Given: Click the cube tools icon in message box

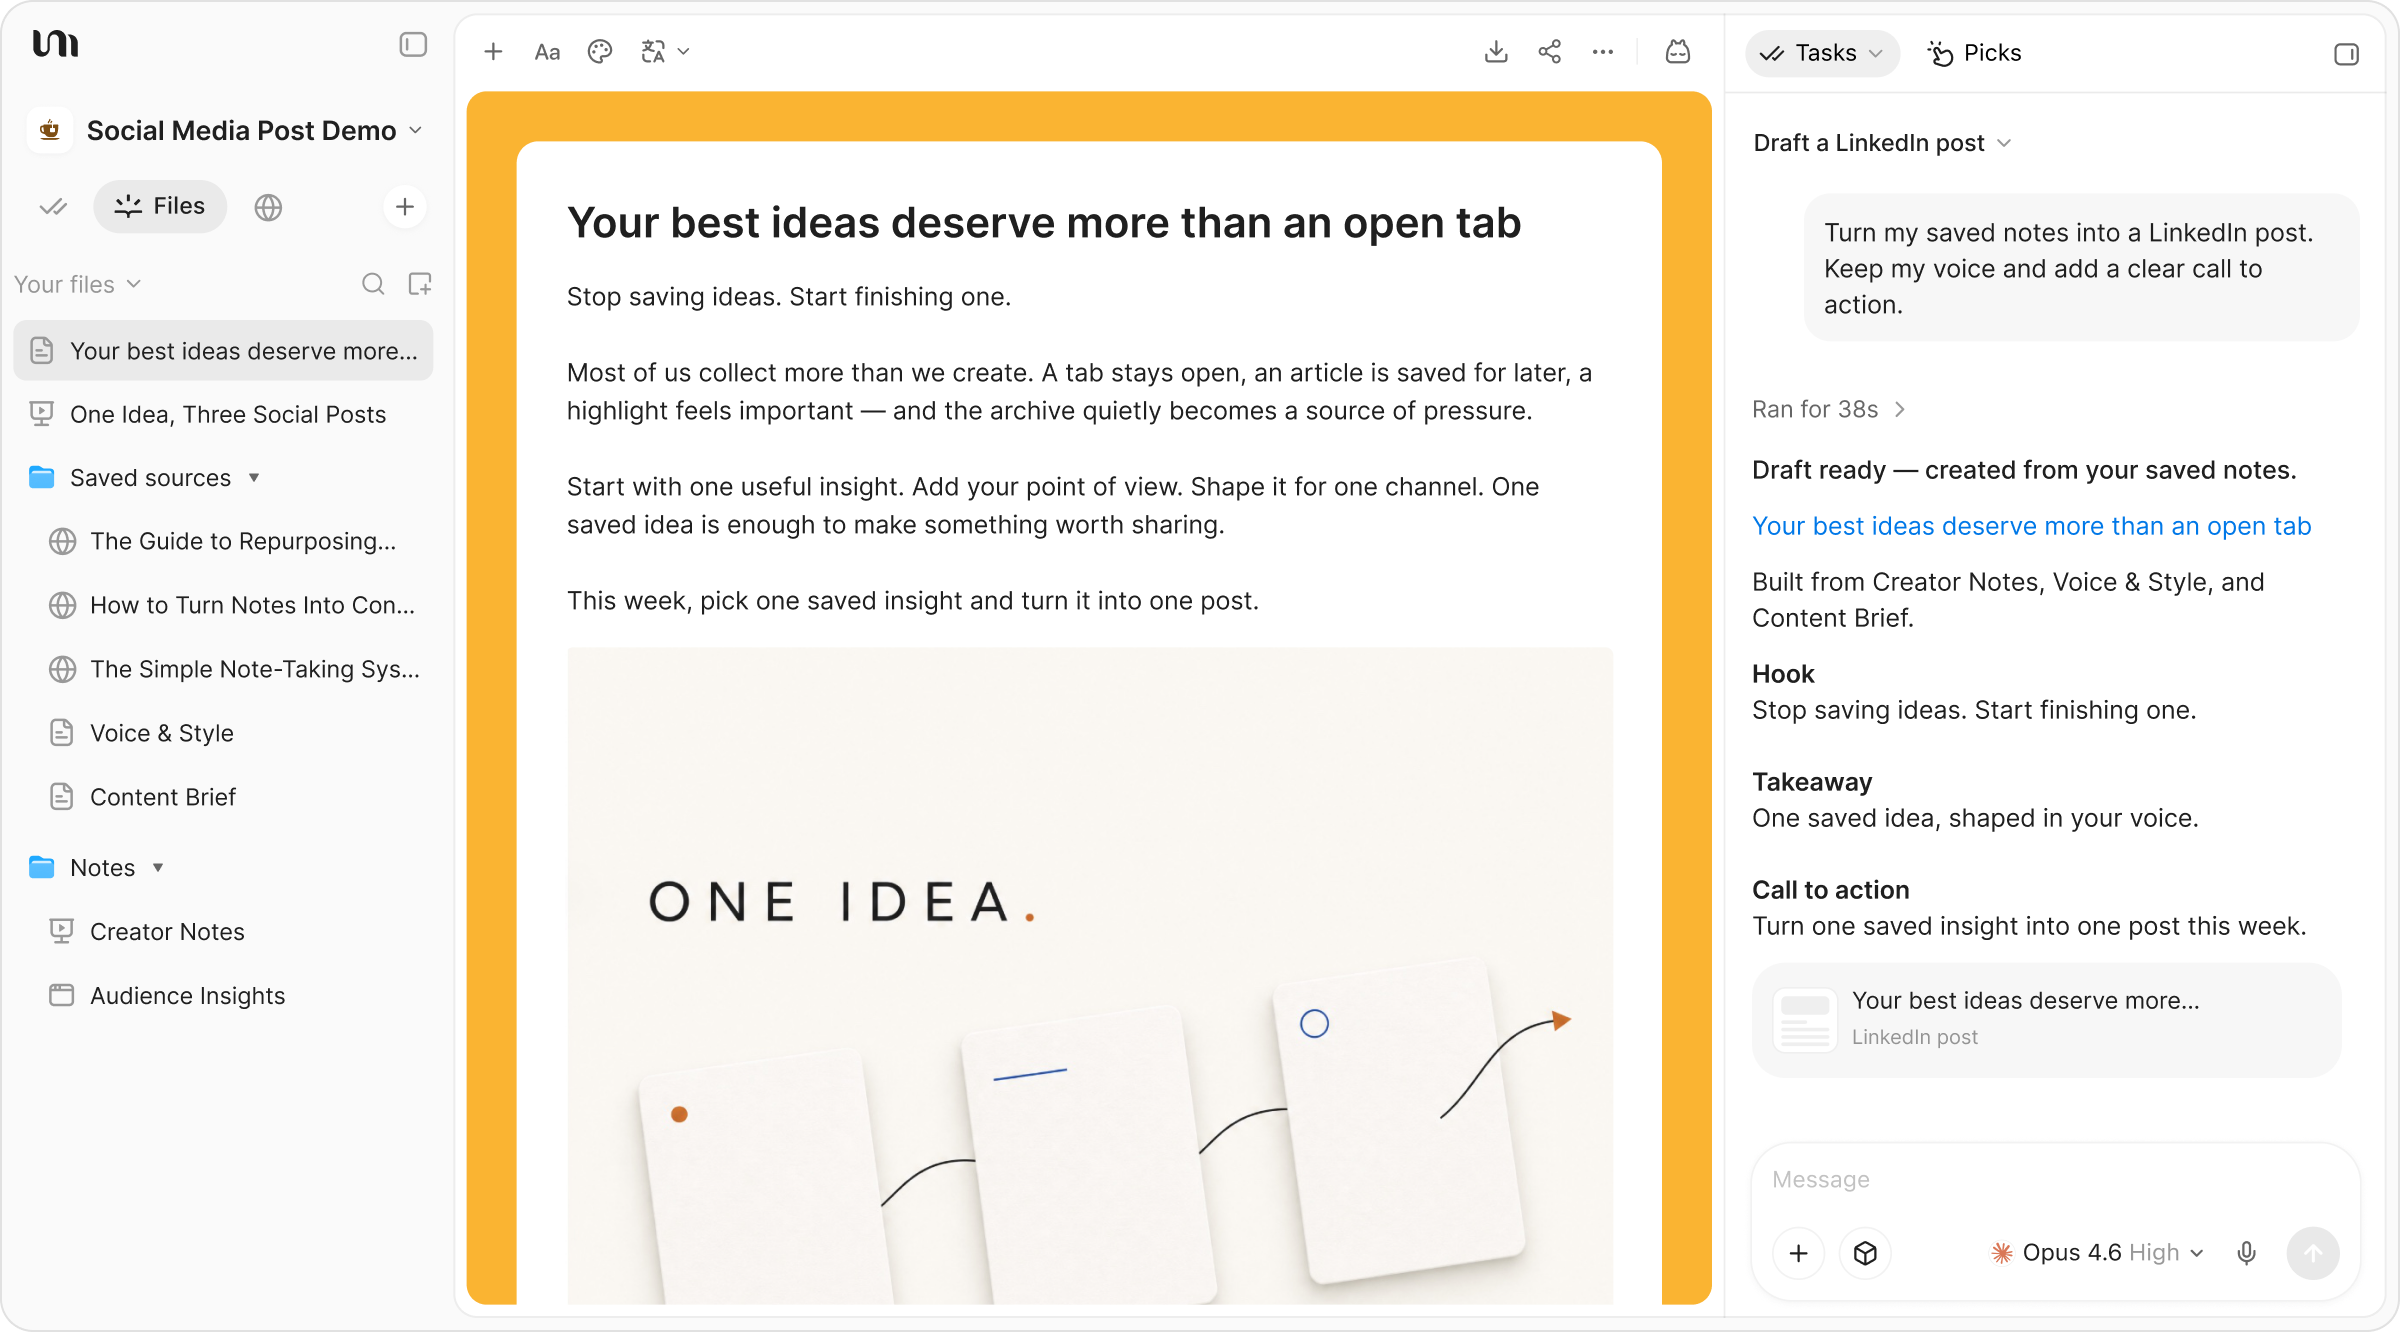Looking at the screenshot, I should click(1865, 1253).
